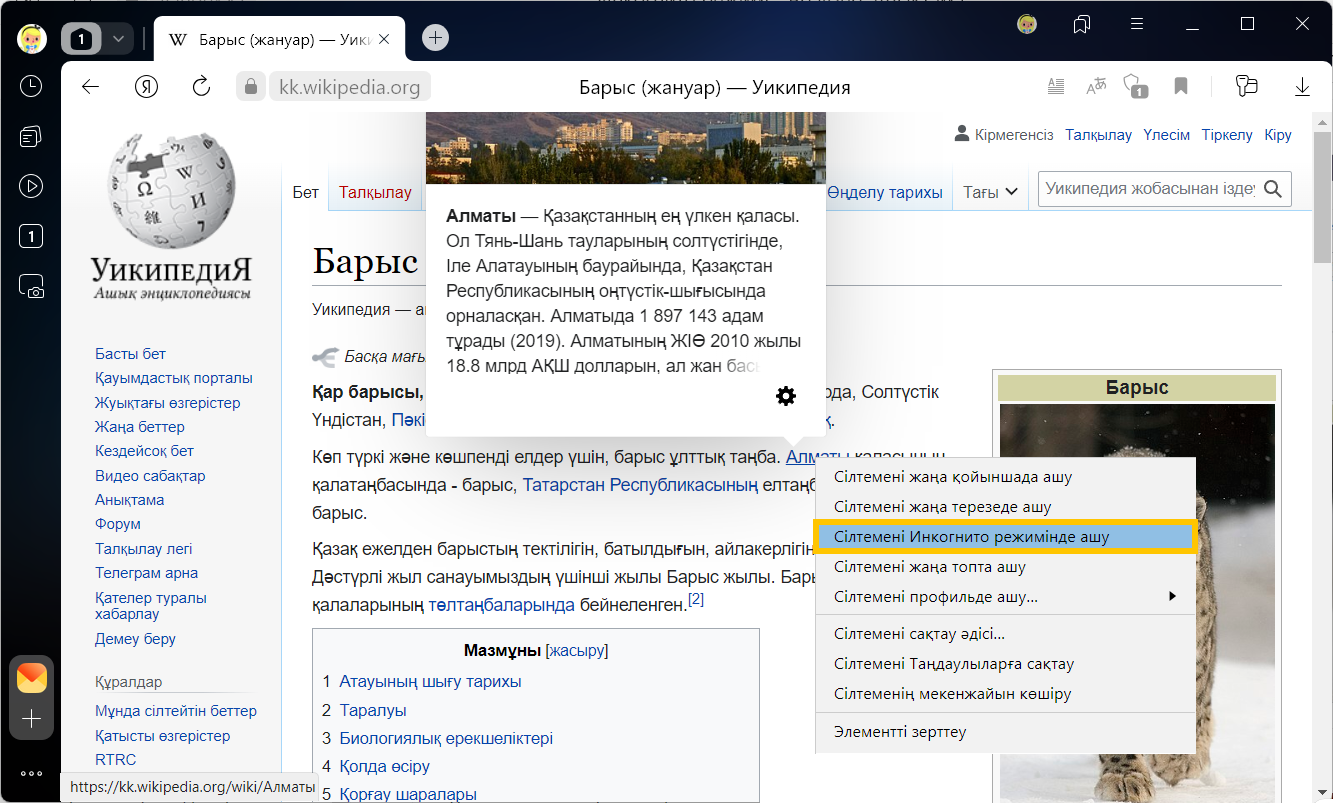Choose Сілтемені сақтау әдісі
The height and width of the screenshot is (803, 1333).
coord(1005,634)
